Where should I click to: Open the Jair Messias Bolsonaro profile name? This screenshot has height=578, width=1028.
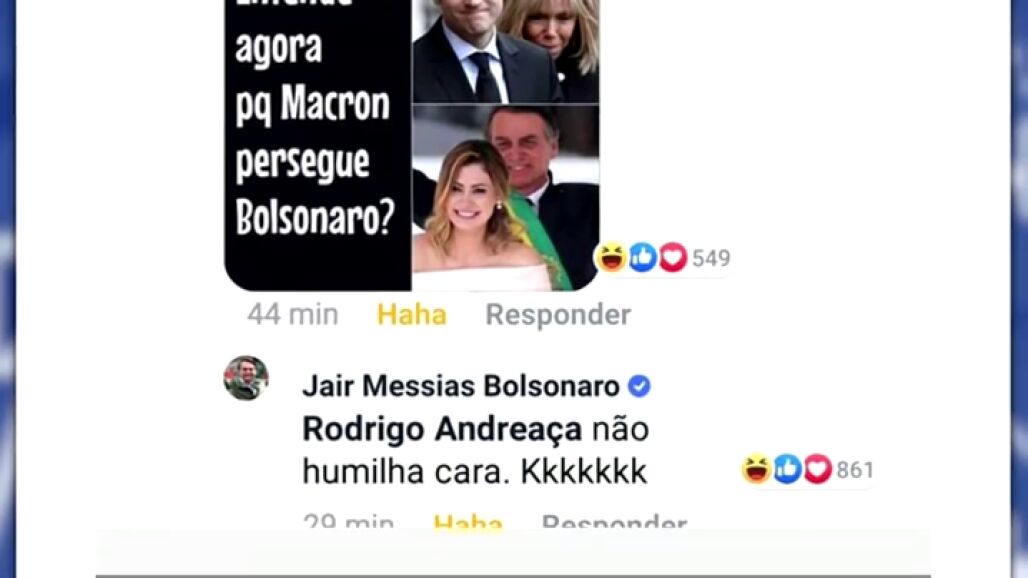461,386
